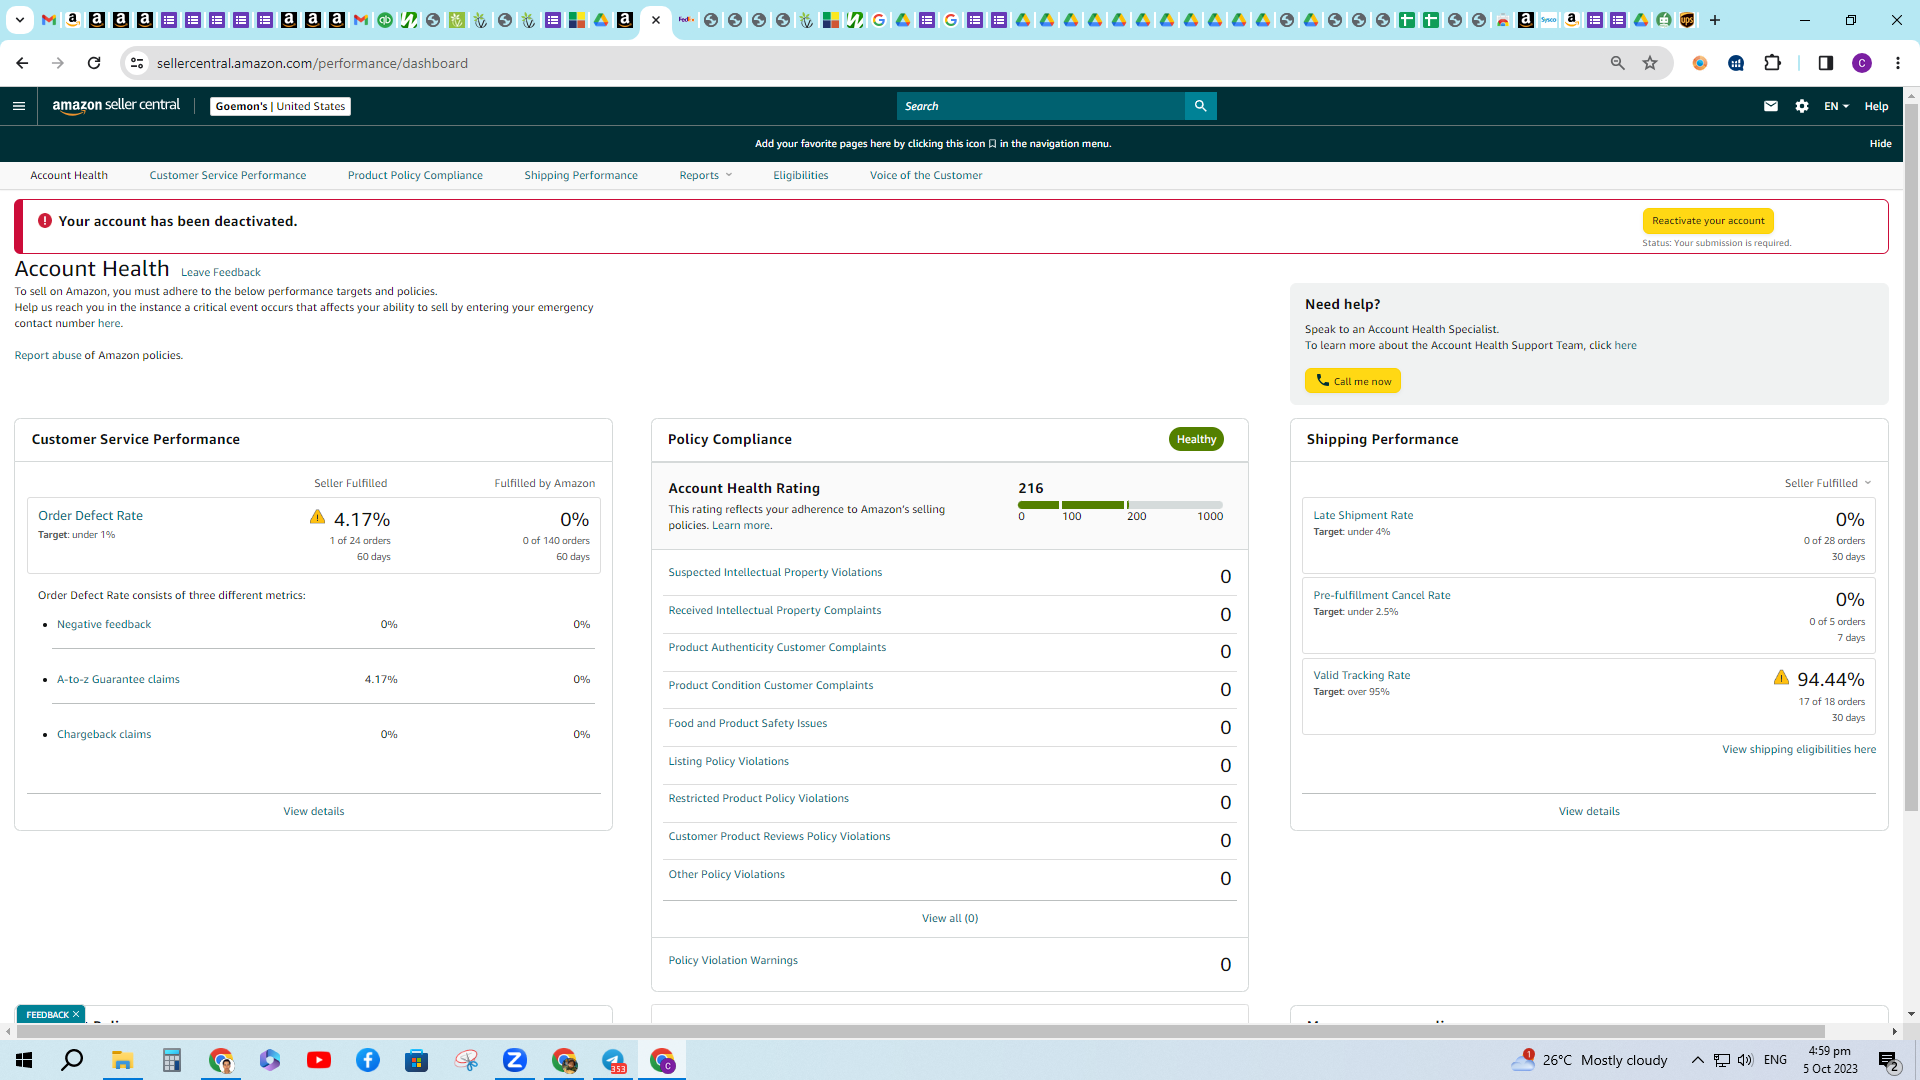Click the search magnifier button
Image resolution: width=1920 pixels, height=1080 pixels.
pyautogui.click(x=1200, y=106)
